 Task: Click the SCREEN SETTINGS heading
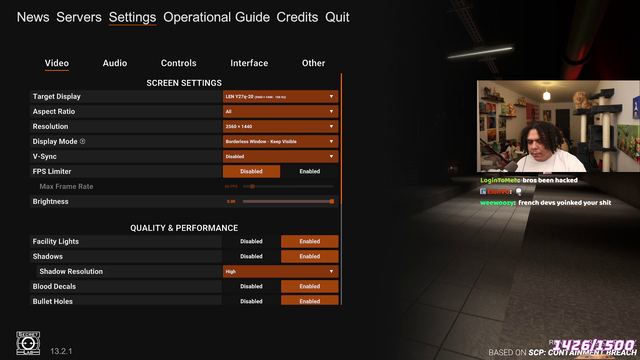pos(184,83)
